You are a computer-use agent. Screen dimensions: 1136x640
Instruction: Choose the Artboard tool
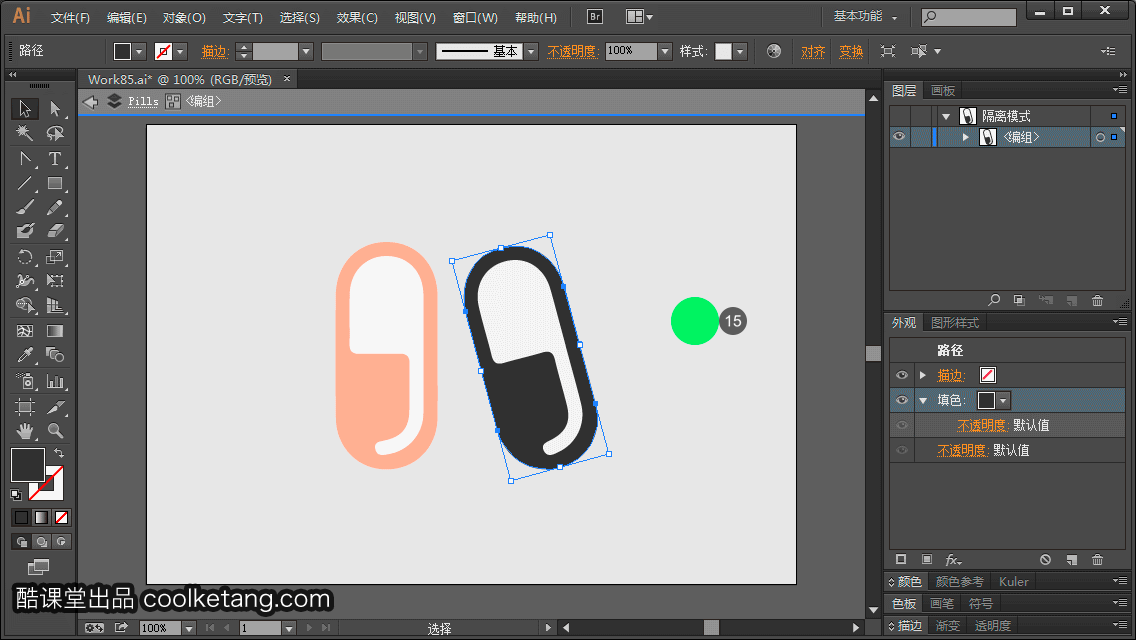25,406
